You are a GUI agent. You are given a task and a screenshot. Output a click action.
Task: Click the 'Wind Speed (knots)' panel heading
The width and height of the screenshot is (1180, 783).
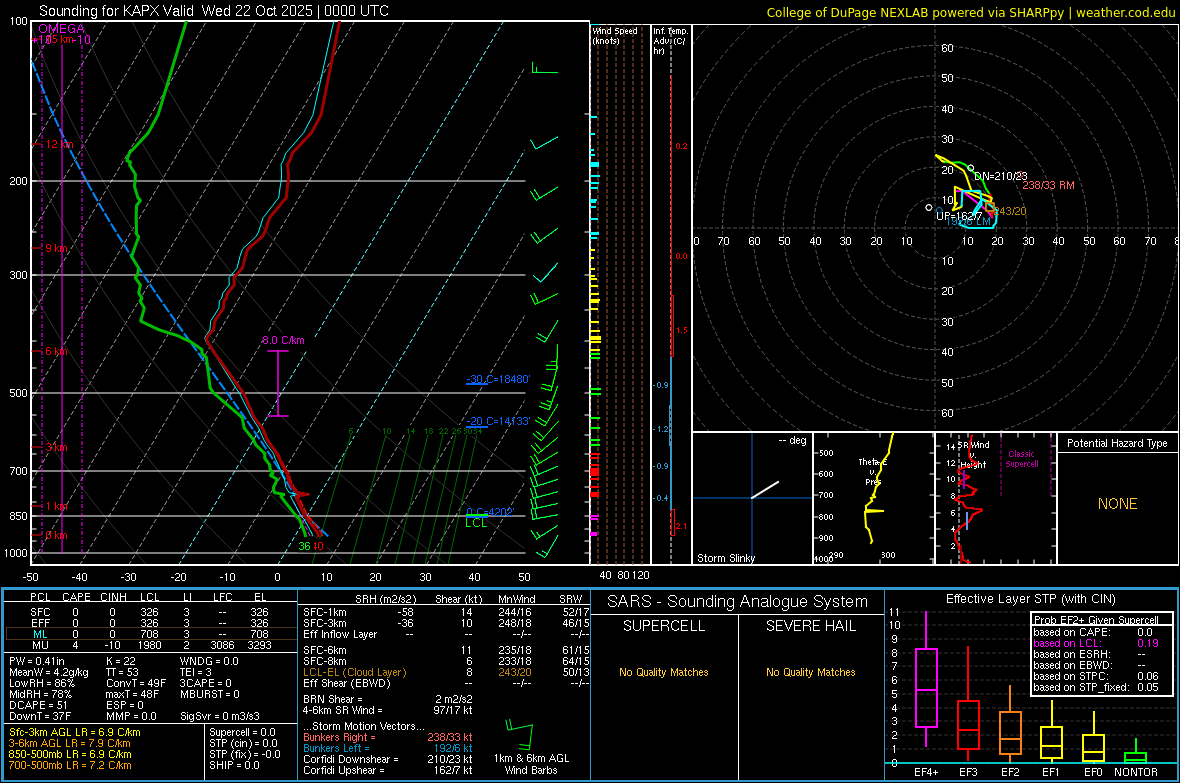pos(615,35)
